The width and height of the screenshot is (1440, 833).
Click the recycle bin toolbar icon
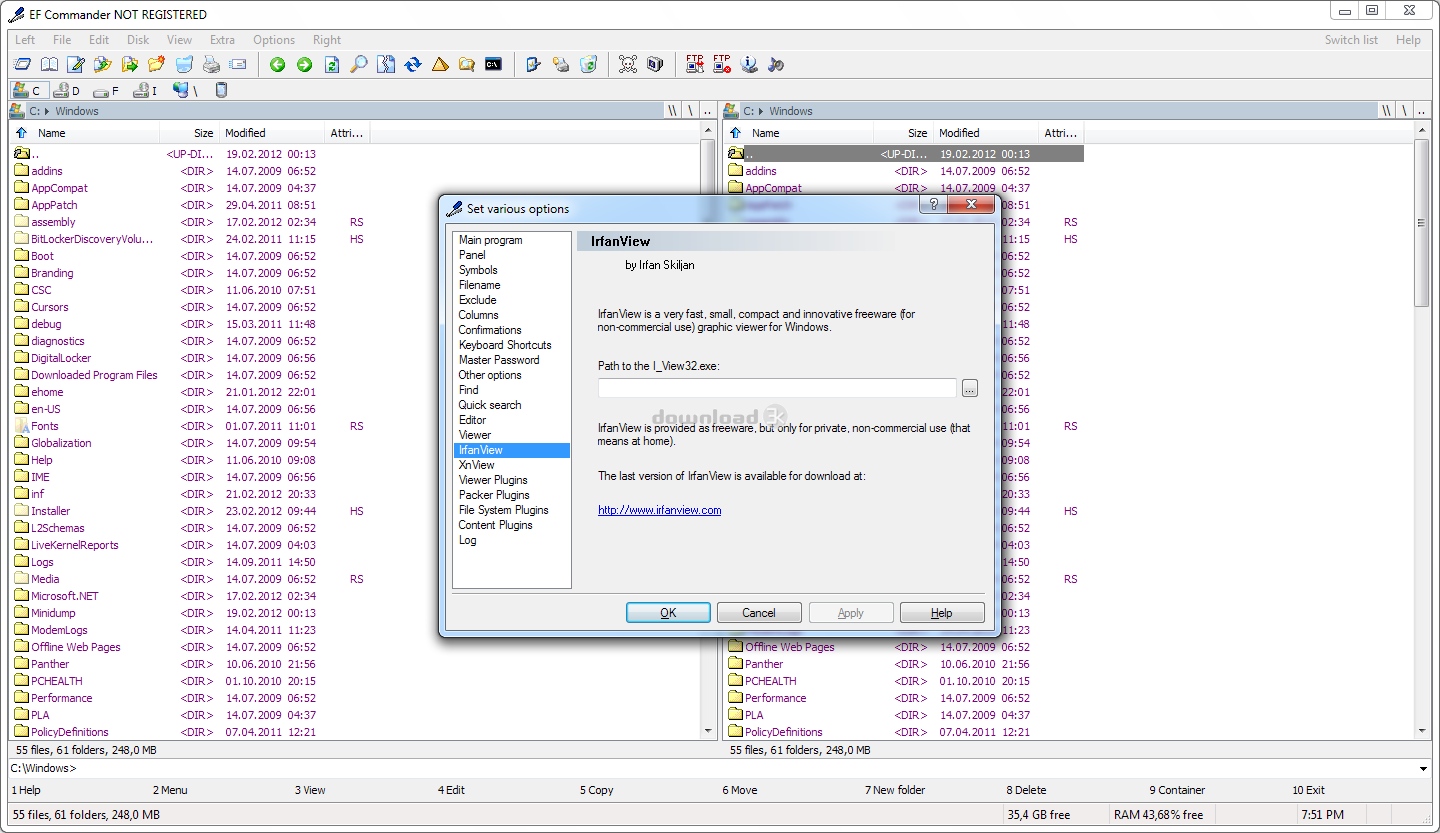click(588, 65)
